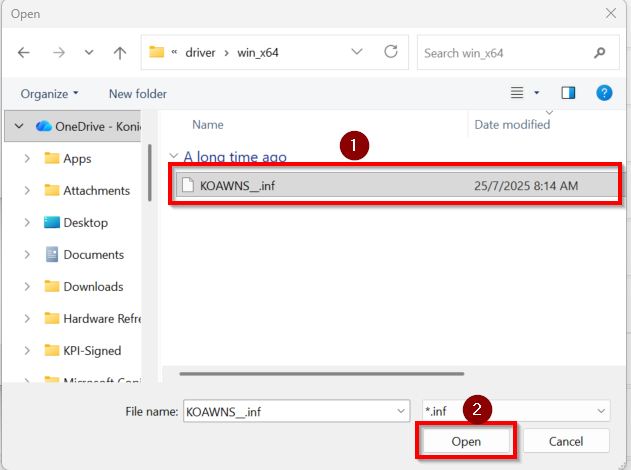Collapse the 'A long time ago' group
The image size is (631, 470).
click(x=174, y=157)
